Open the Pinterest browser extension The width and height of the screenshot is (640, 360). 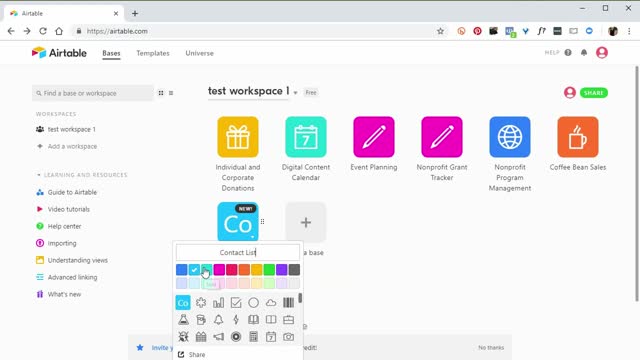click(477, 31)
